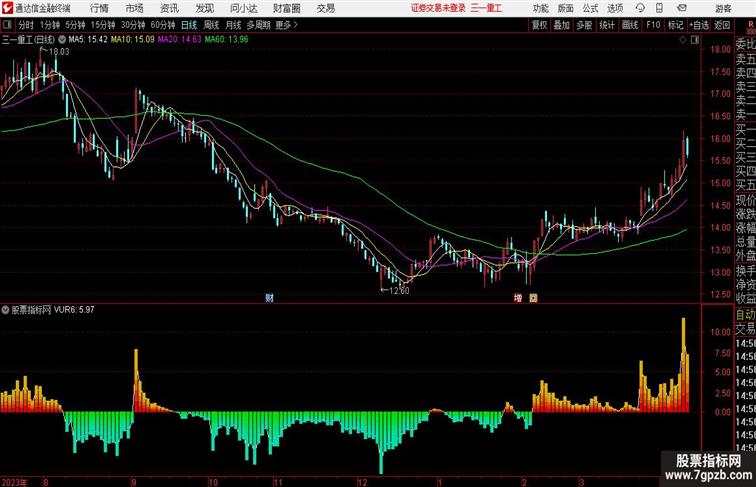
Task: Click the 游客 guest account label
Action: [x=723, y=8]
